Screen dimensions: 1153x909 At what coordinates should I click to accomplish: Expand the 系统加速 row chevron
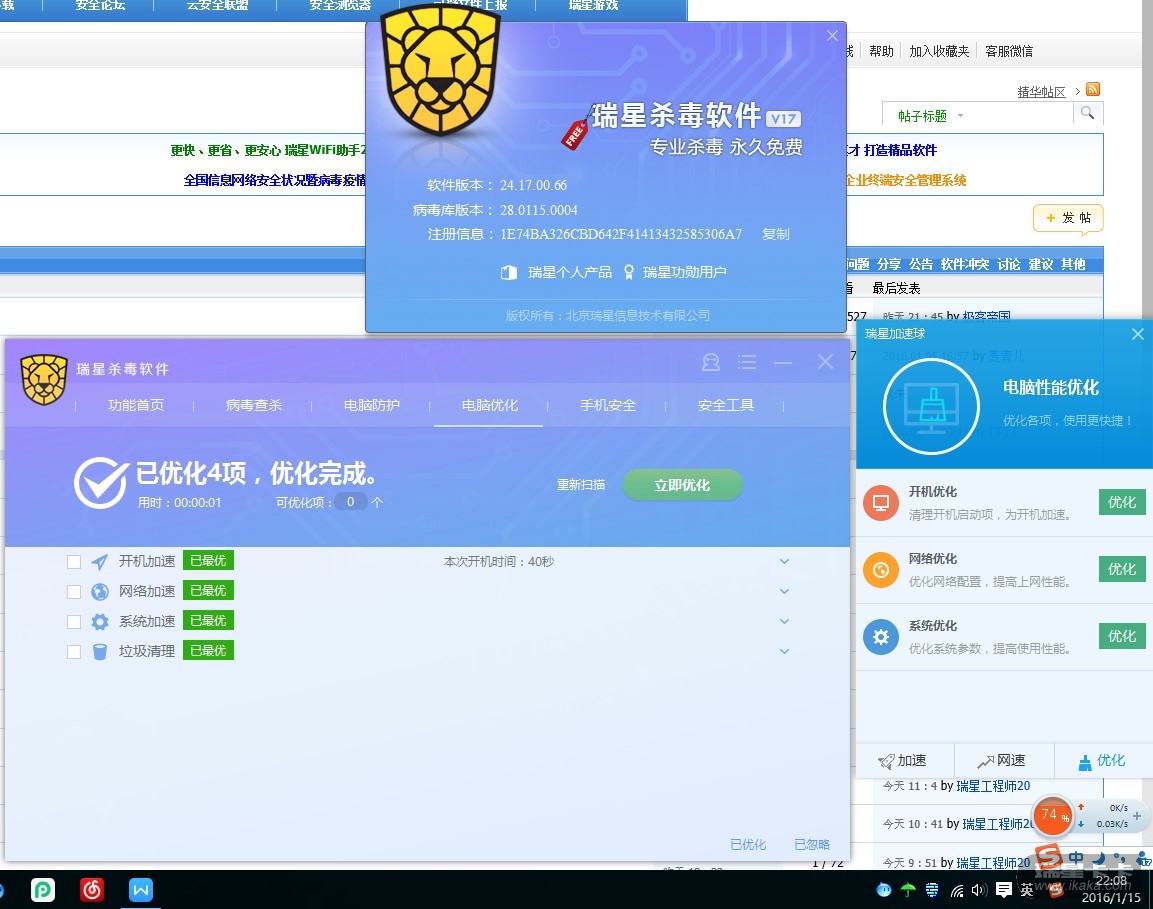tap(785, 621)
